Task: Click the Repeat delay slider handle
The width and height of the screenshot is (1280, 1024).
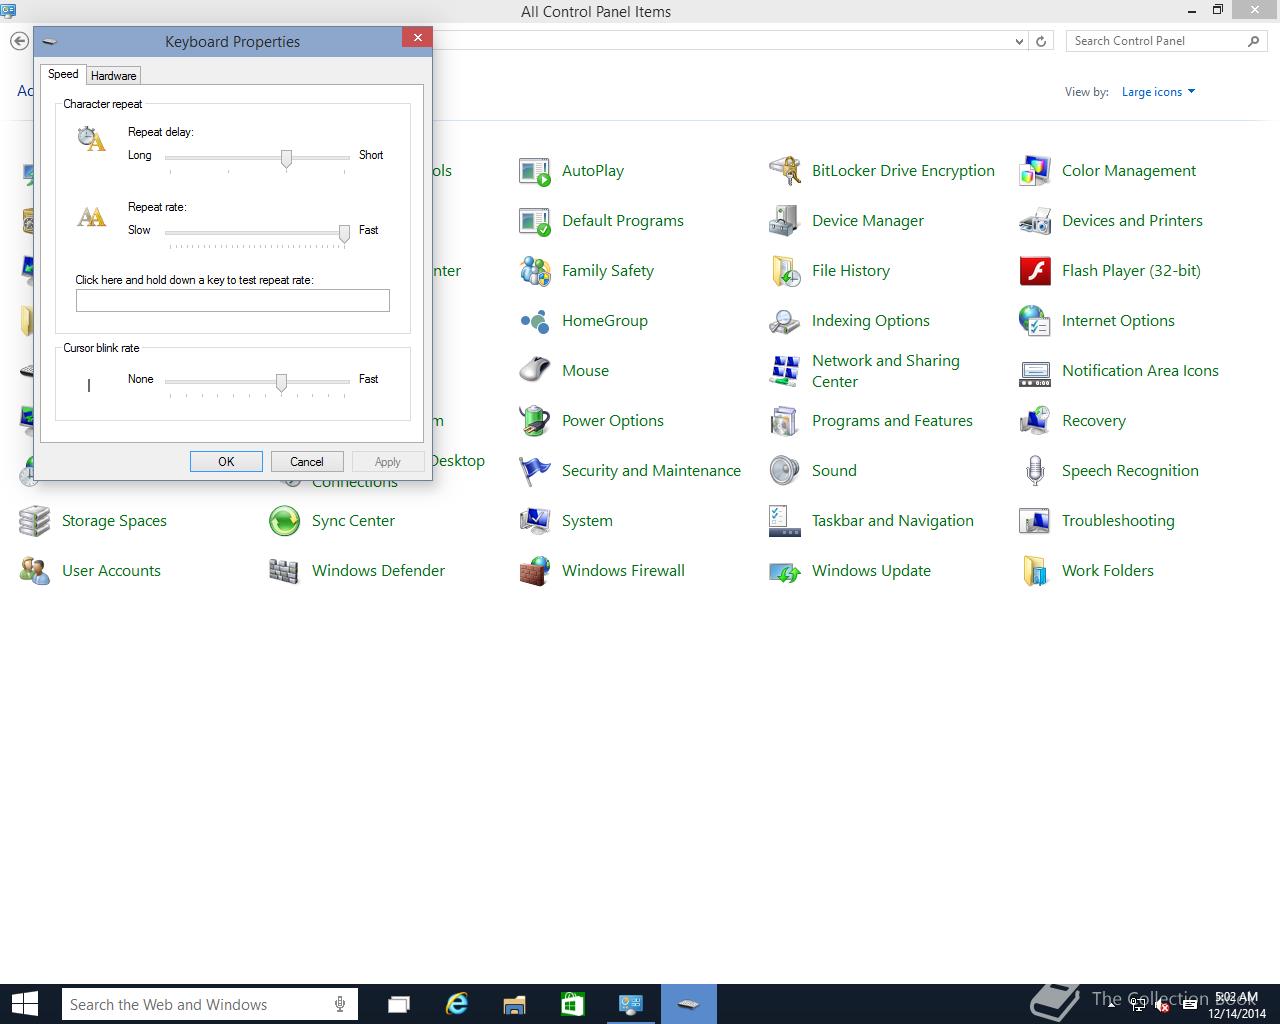Action: tap(287, 159)
